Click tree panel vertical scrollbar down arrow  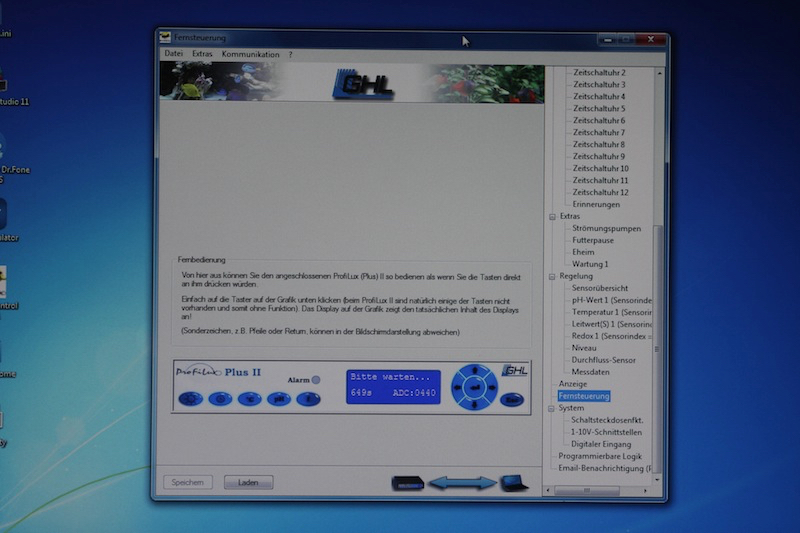tap(657, 480)
